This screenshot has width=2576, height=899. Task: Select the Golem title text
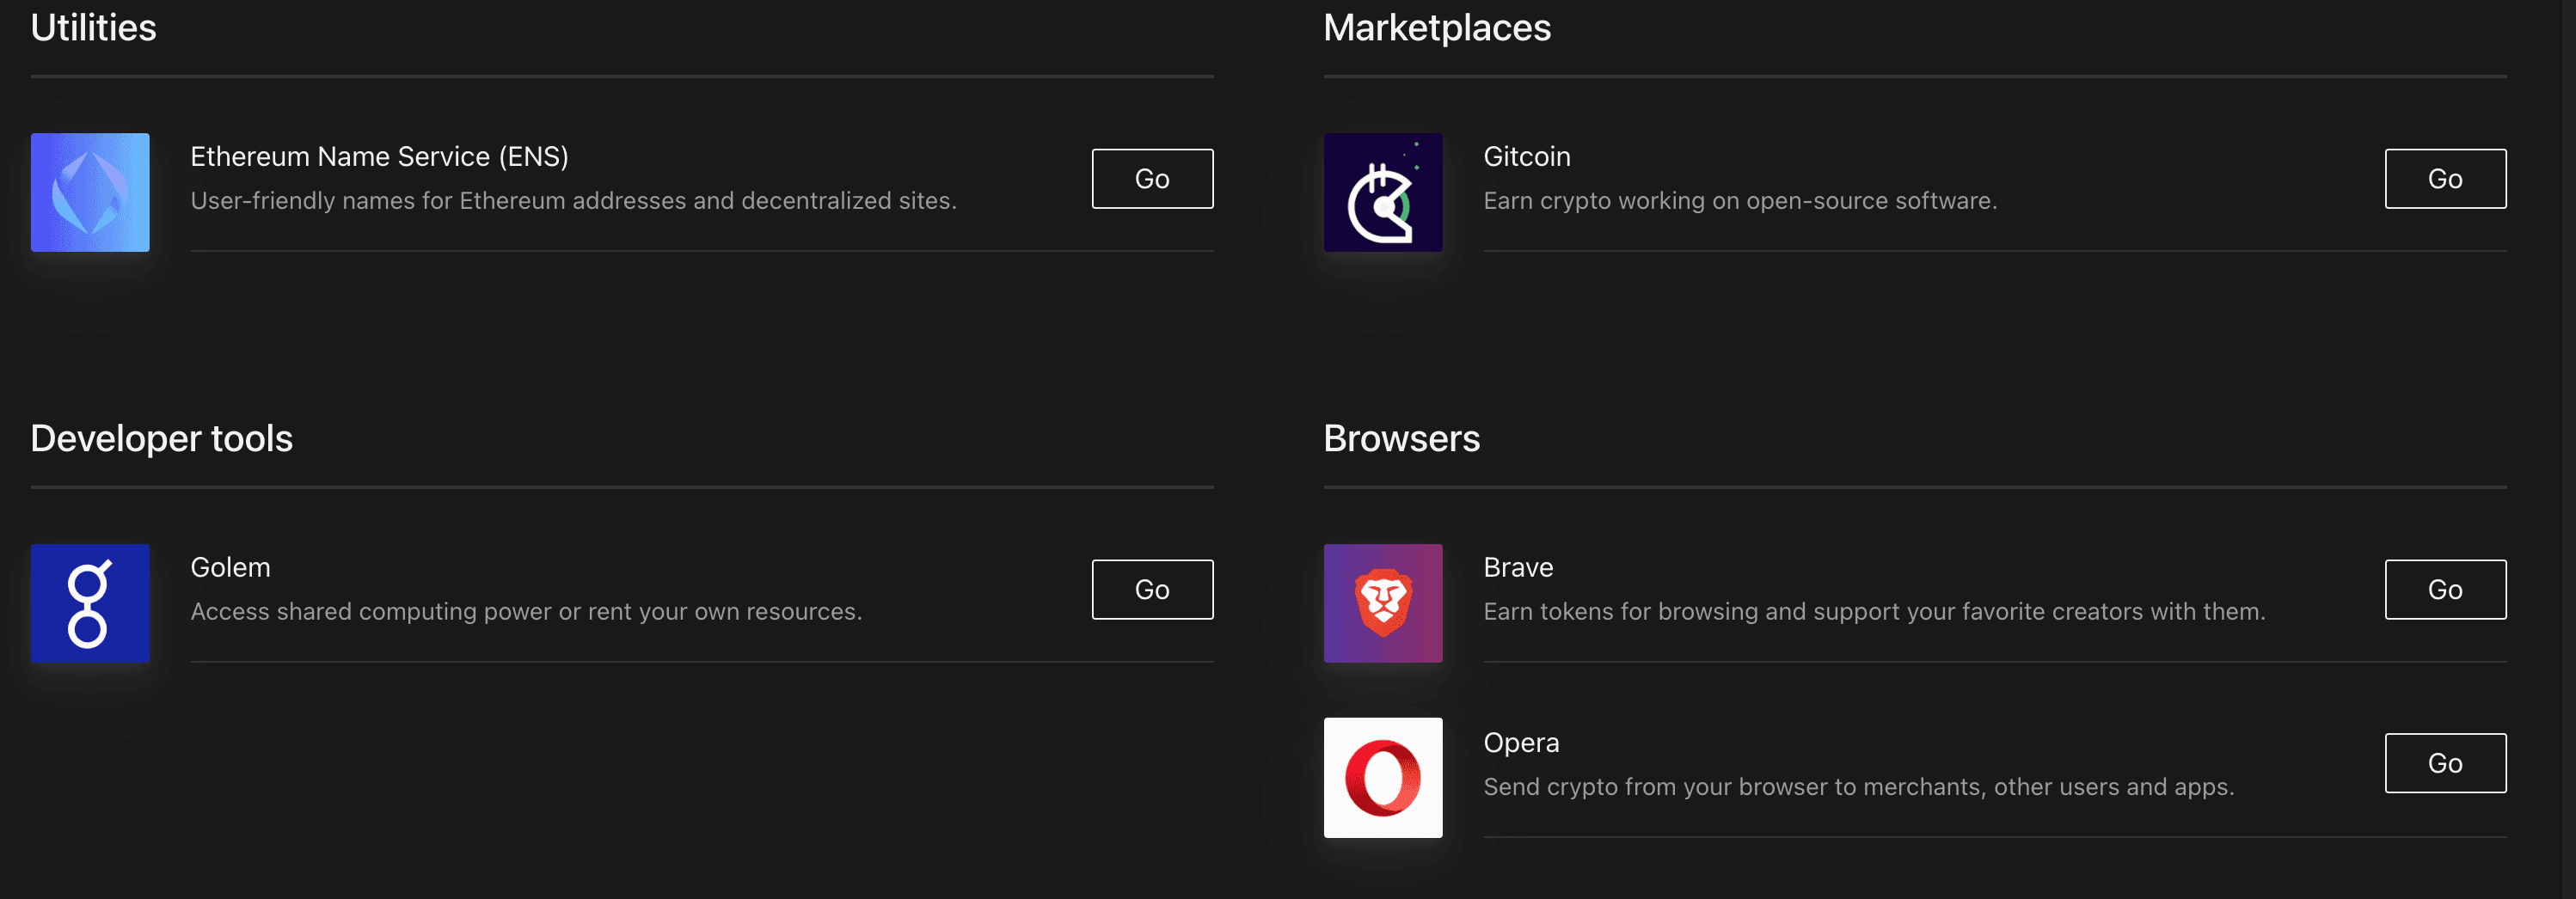pyautogui.click(x=230, y=567)
